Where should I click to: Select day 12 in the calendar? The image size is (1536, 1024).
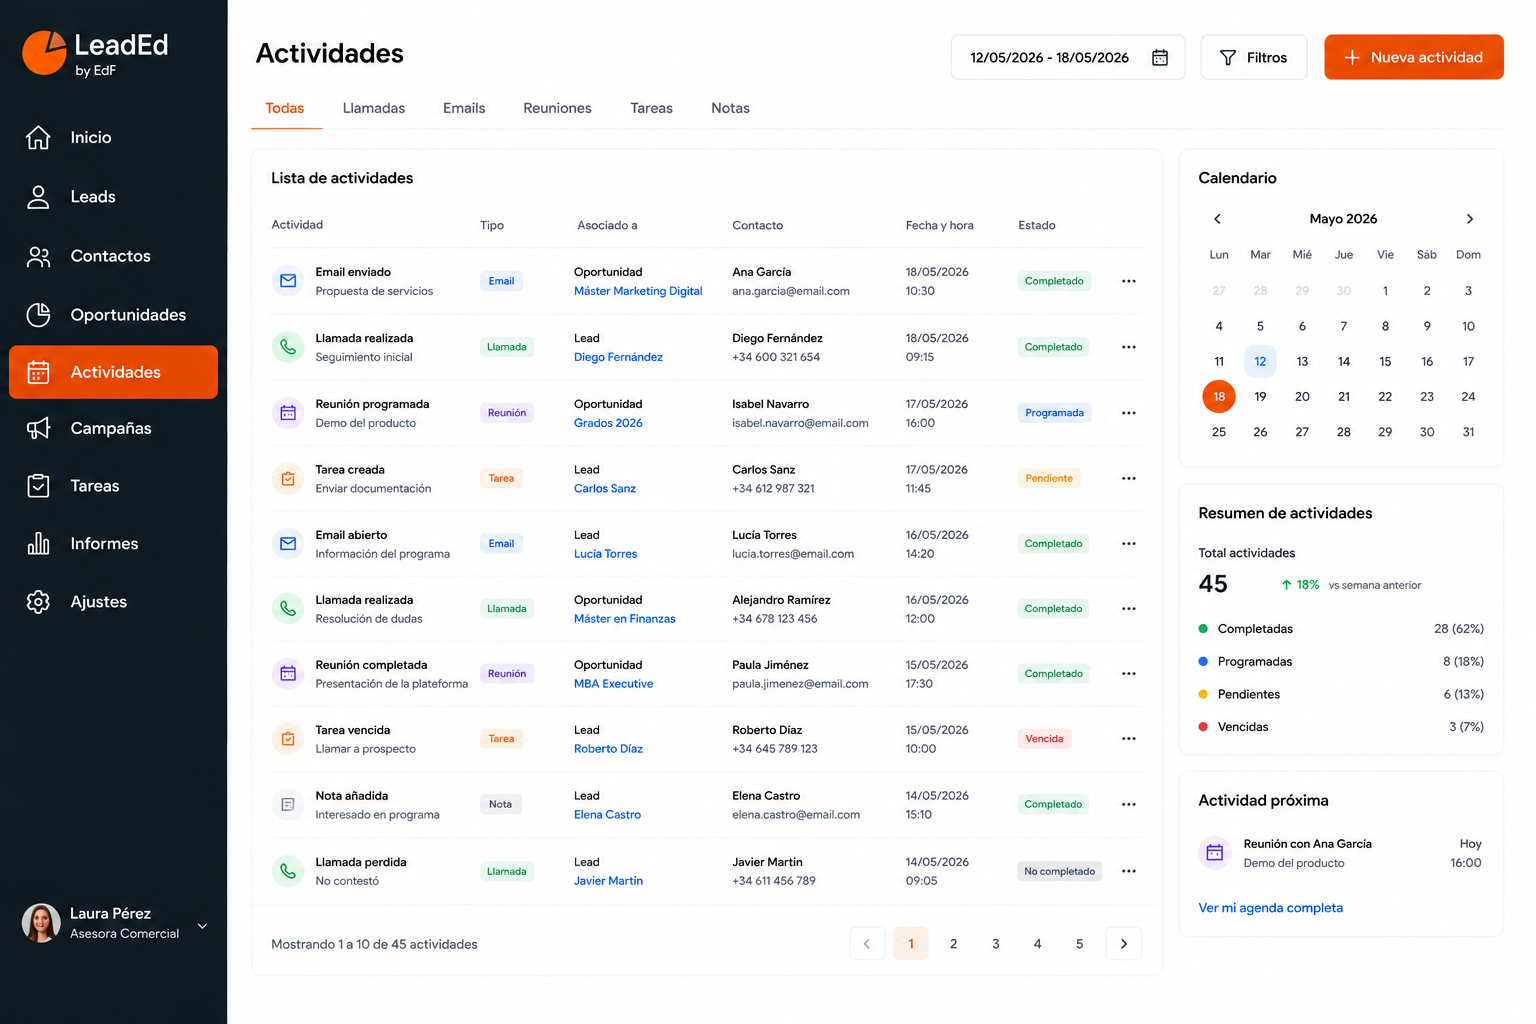1260,362
